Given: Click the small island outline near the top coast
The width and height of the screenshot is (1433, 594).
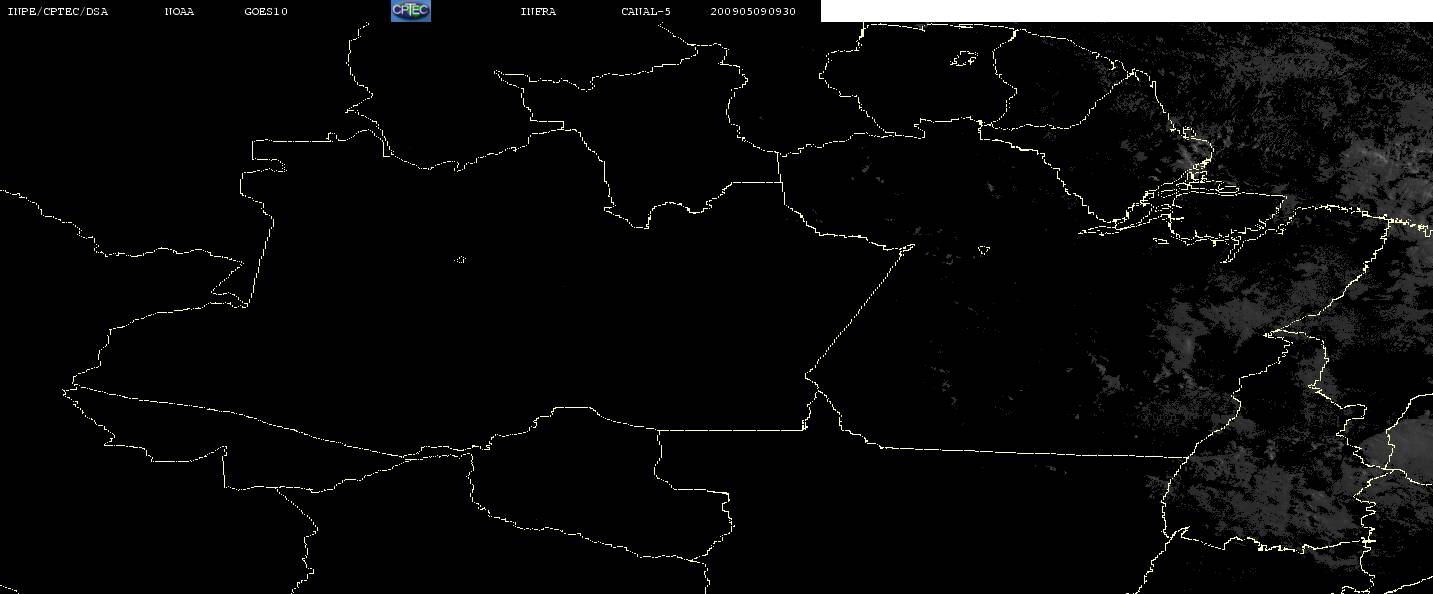Looking at the screenshot, I should [x=964, y=60].
